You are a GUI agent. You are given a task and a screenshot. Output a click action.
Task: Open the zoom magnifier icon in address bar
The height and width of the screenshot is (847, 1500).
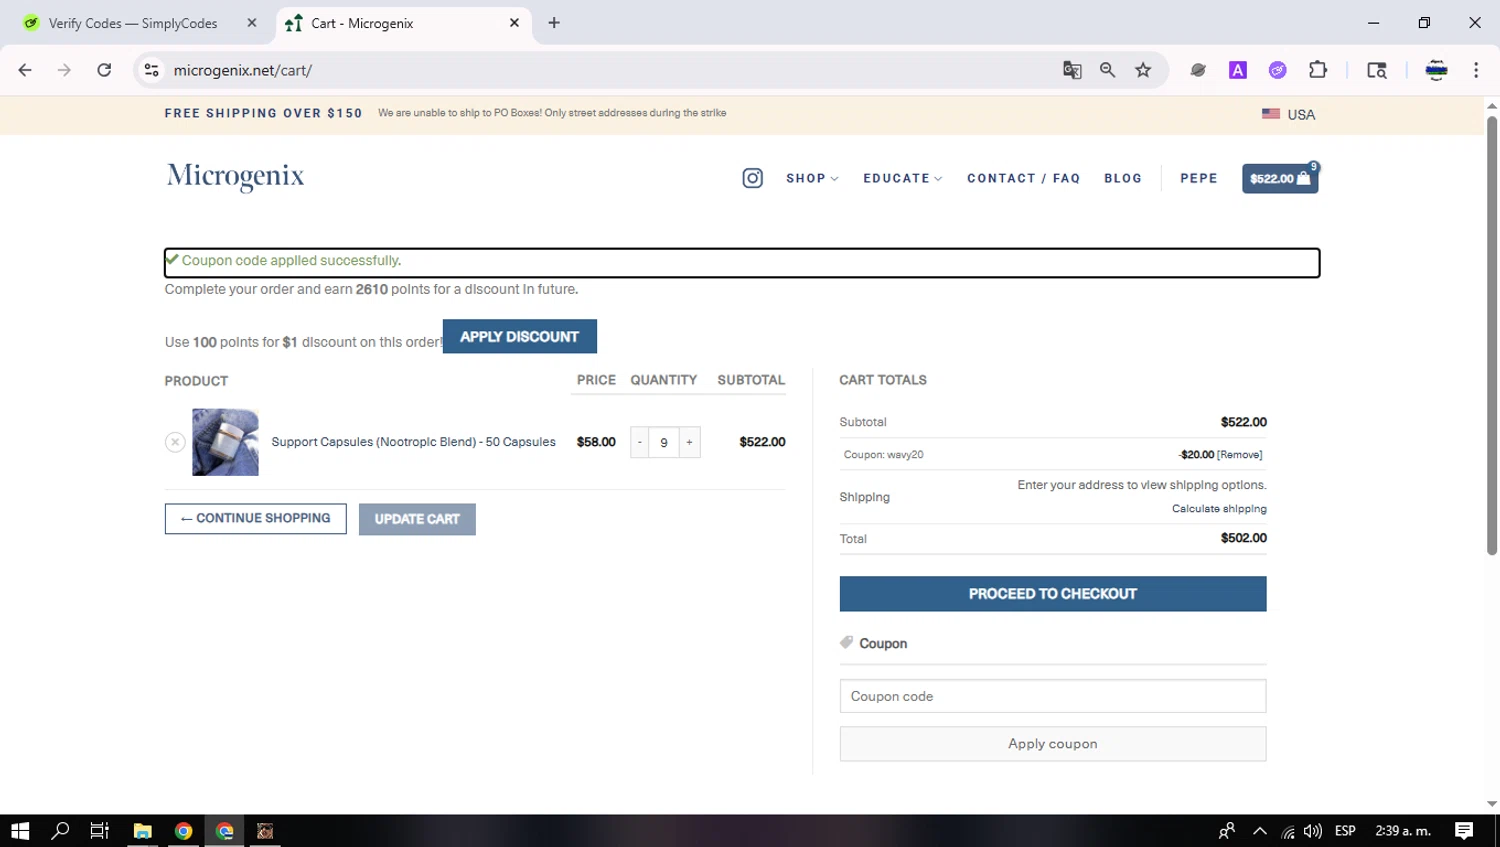[1107, 70]
